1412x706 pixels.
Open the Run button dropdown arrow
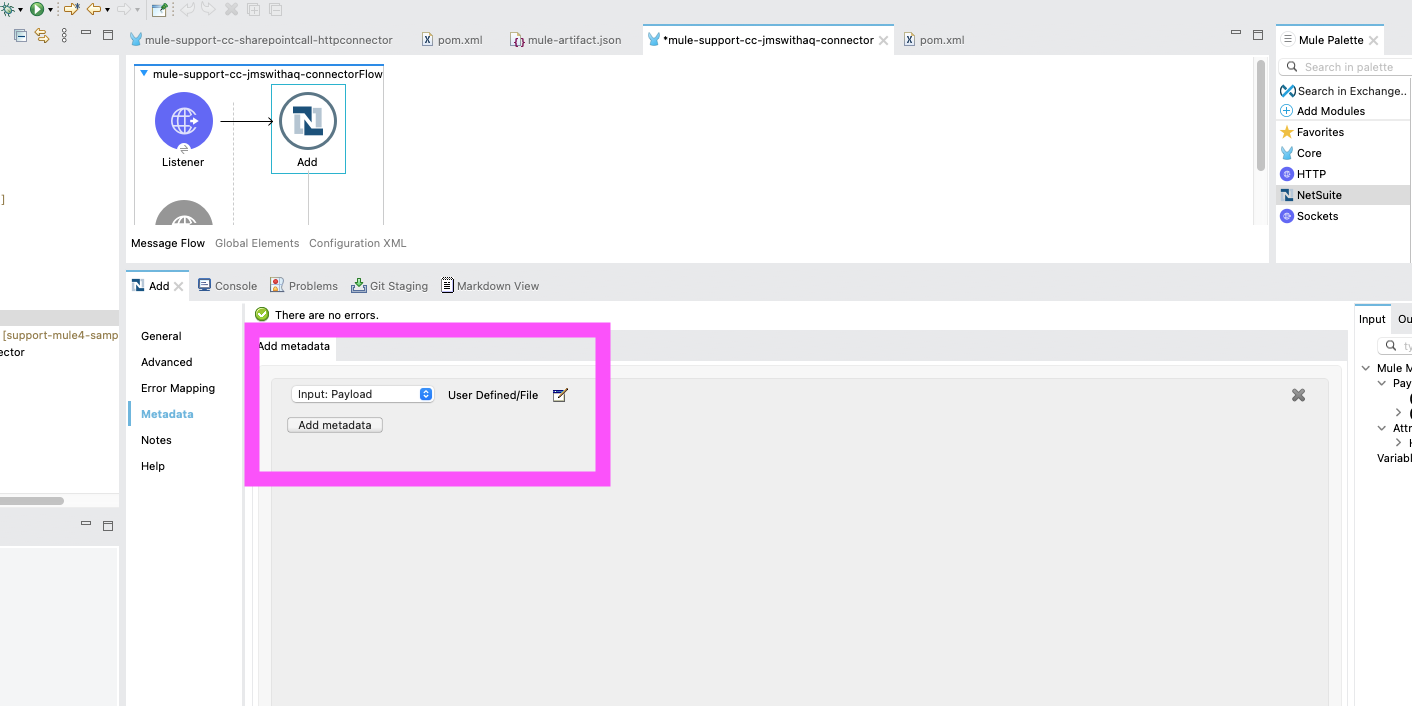pyautogui.click(x=51, y=10)
